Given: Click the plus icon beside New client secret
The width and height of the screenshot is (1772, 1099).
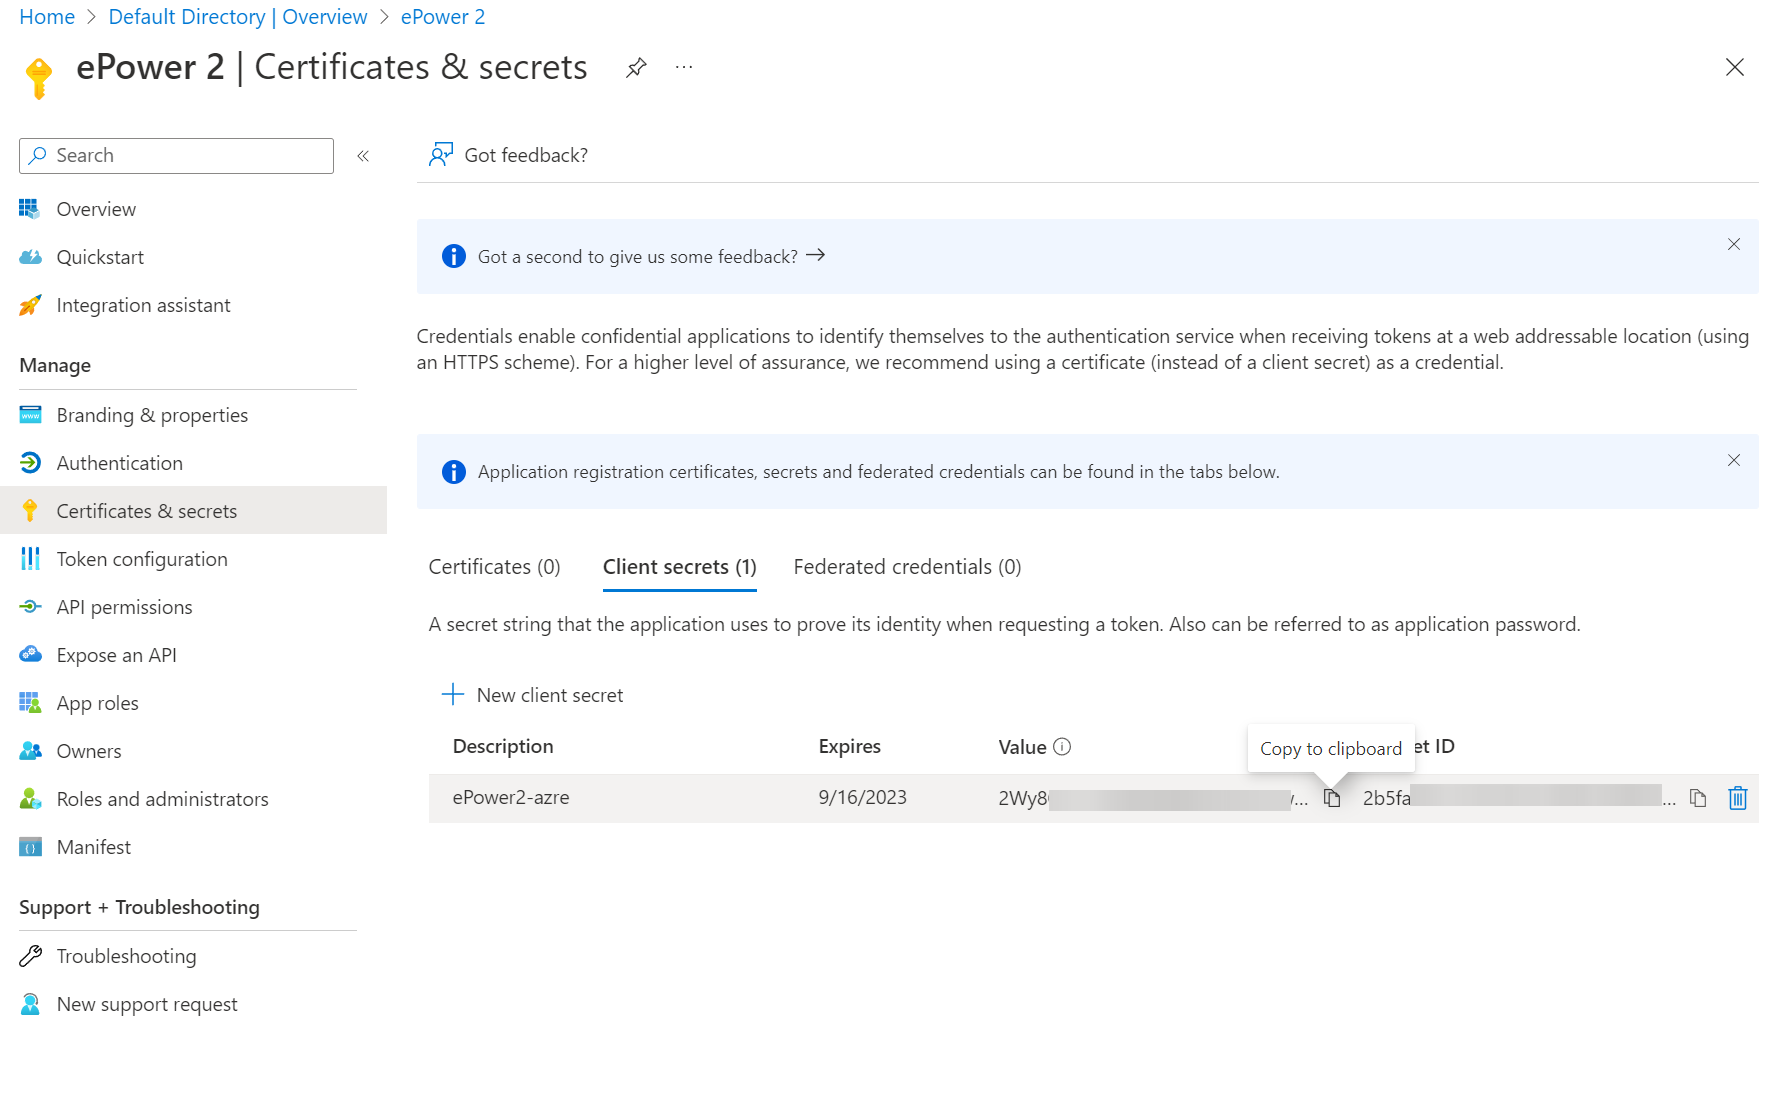Looking at the screenshot, I should point(453,694).
